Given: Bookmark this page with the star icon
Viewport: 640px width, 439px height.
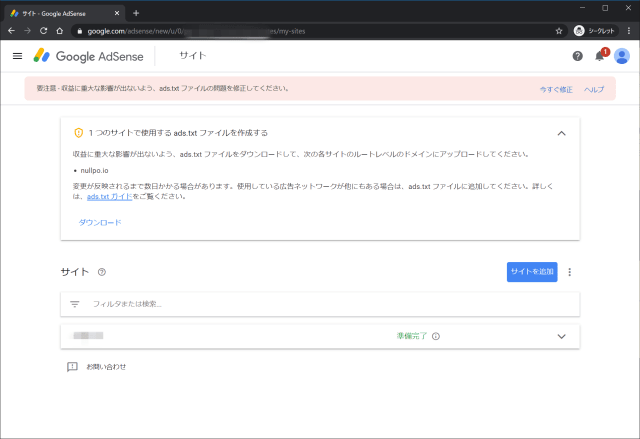Looking at the screenshot, I should click(x=559, y=31).
